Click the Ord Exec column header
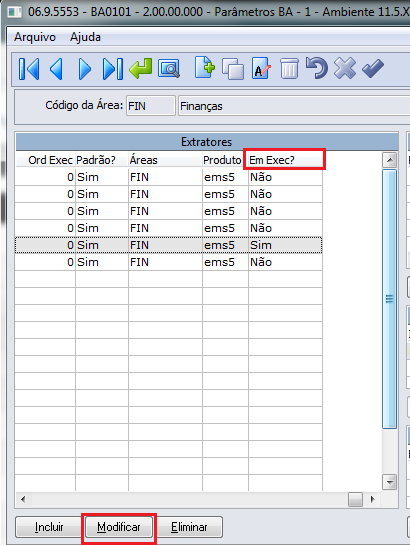The width and height of the screenshot is (410, 545). [45, 160]
